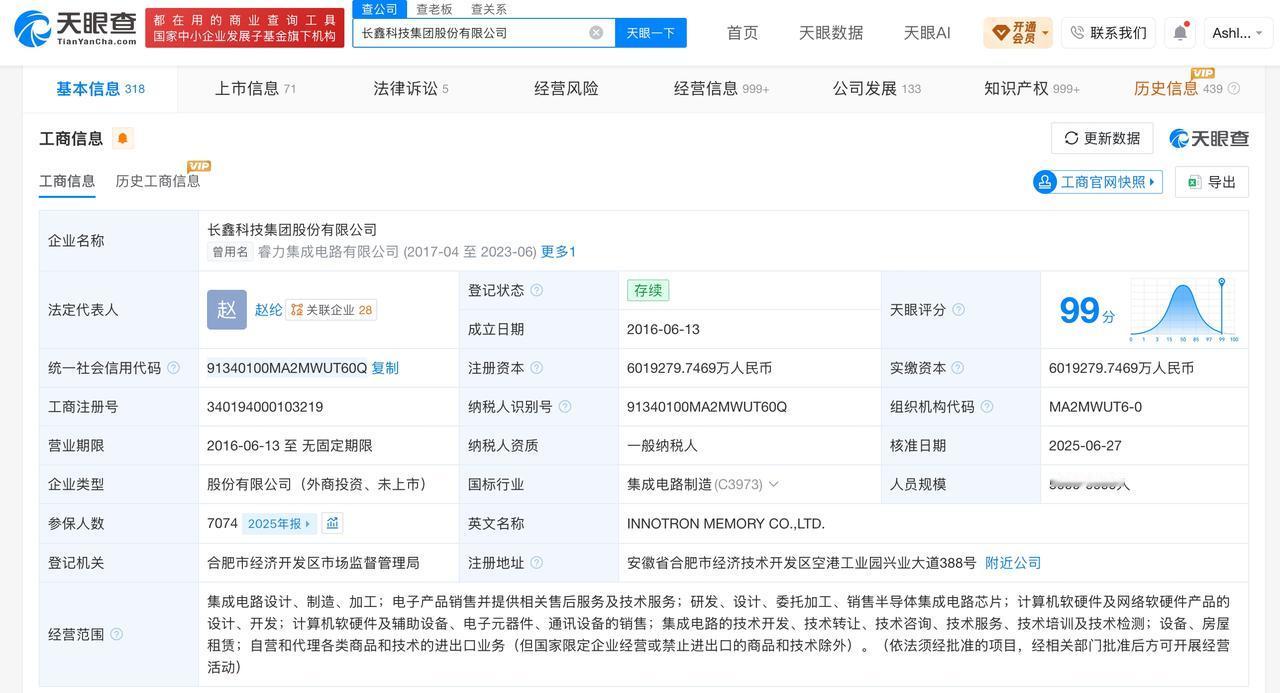Open 法律诉讼 tab
The image size is (1280, 693).
410,89
